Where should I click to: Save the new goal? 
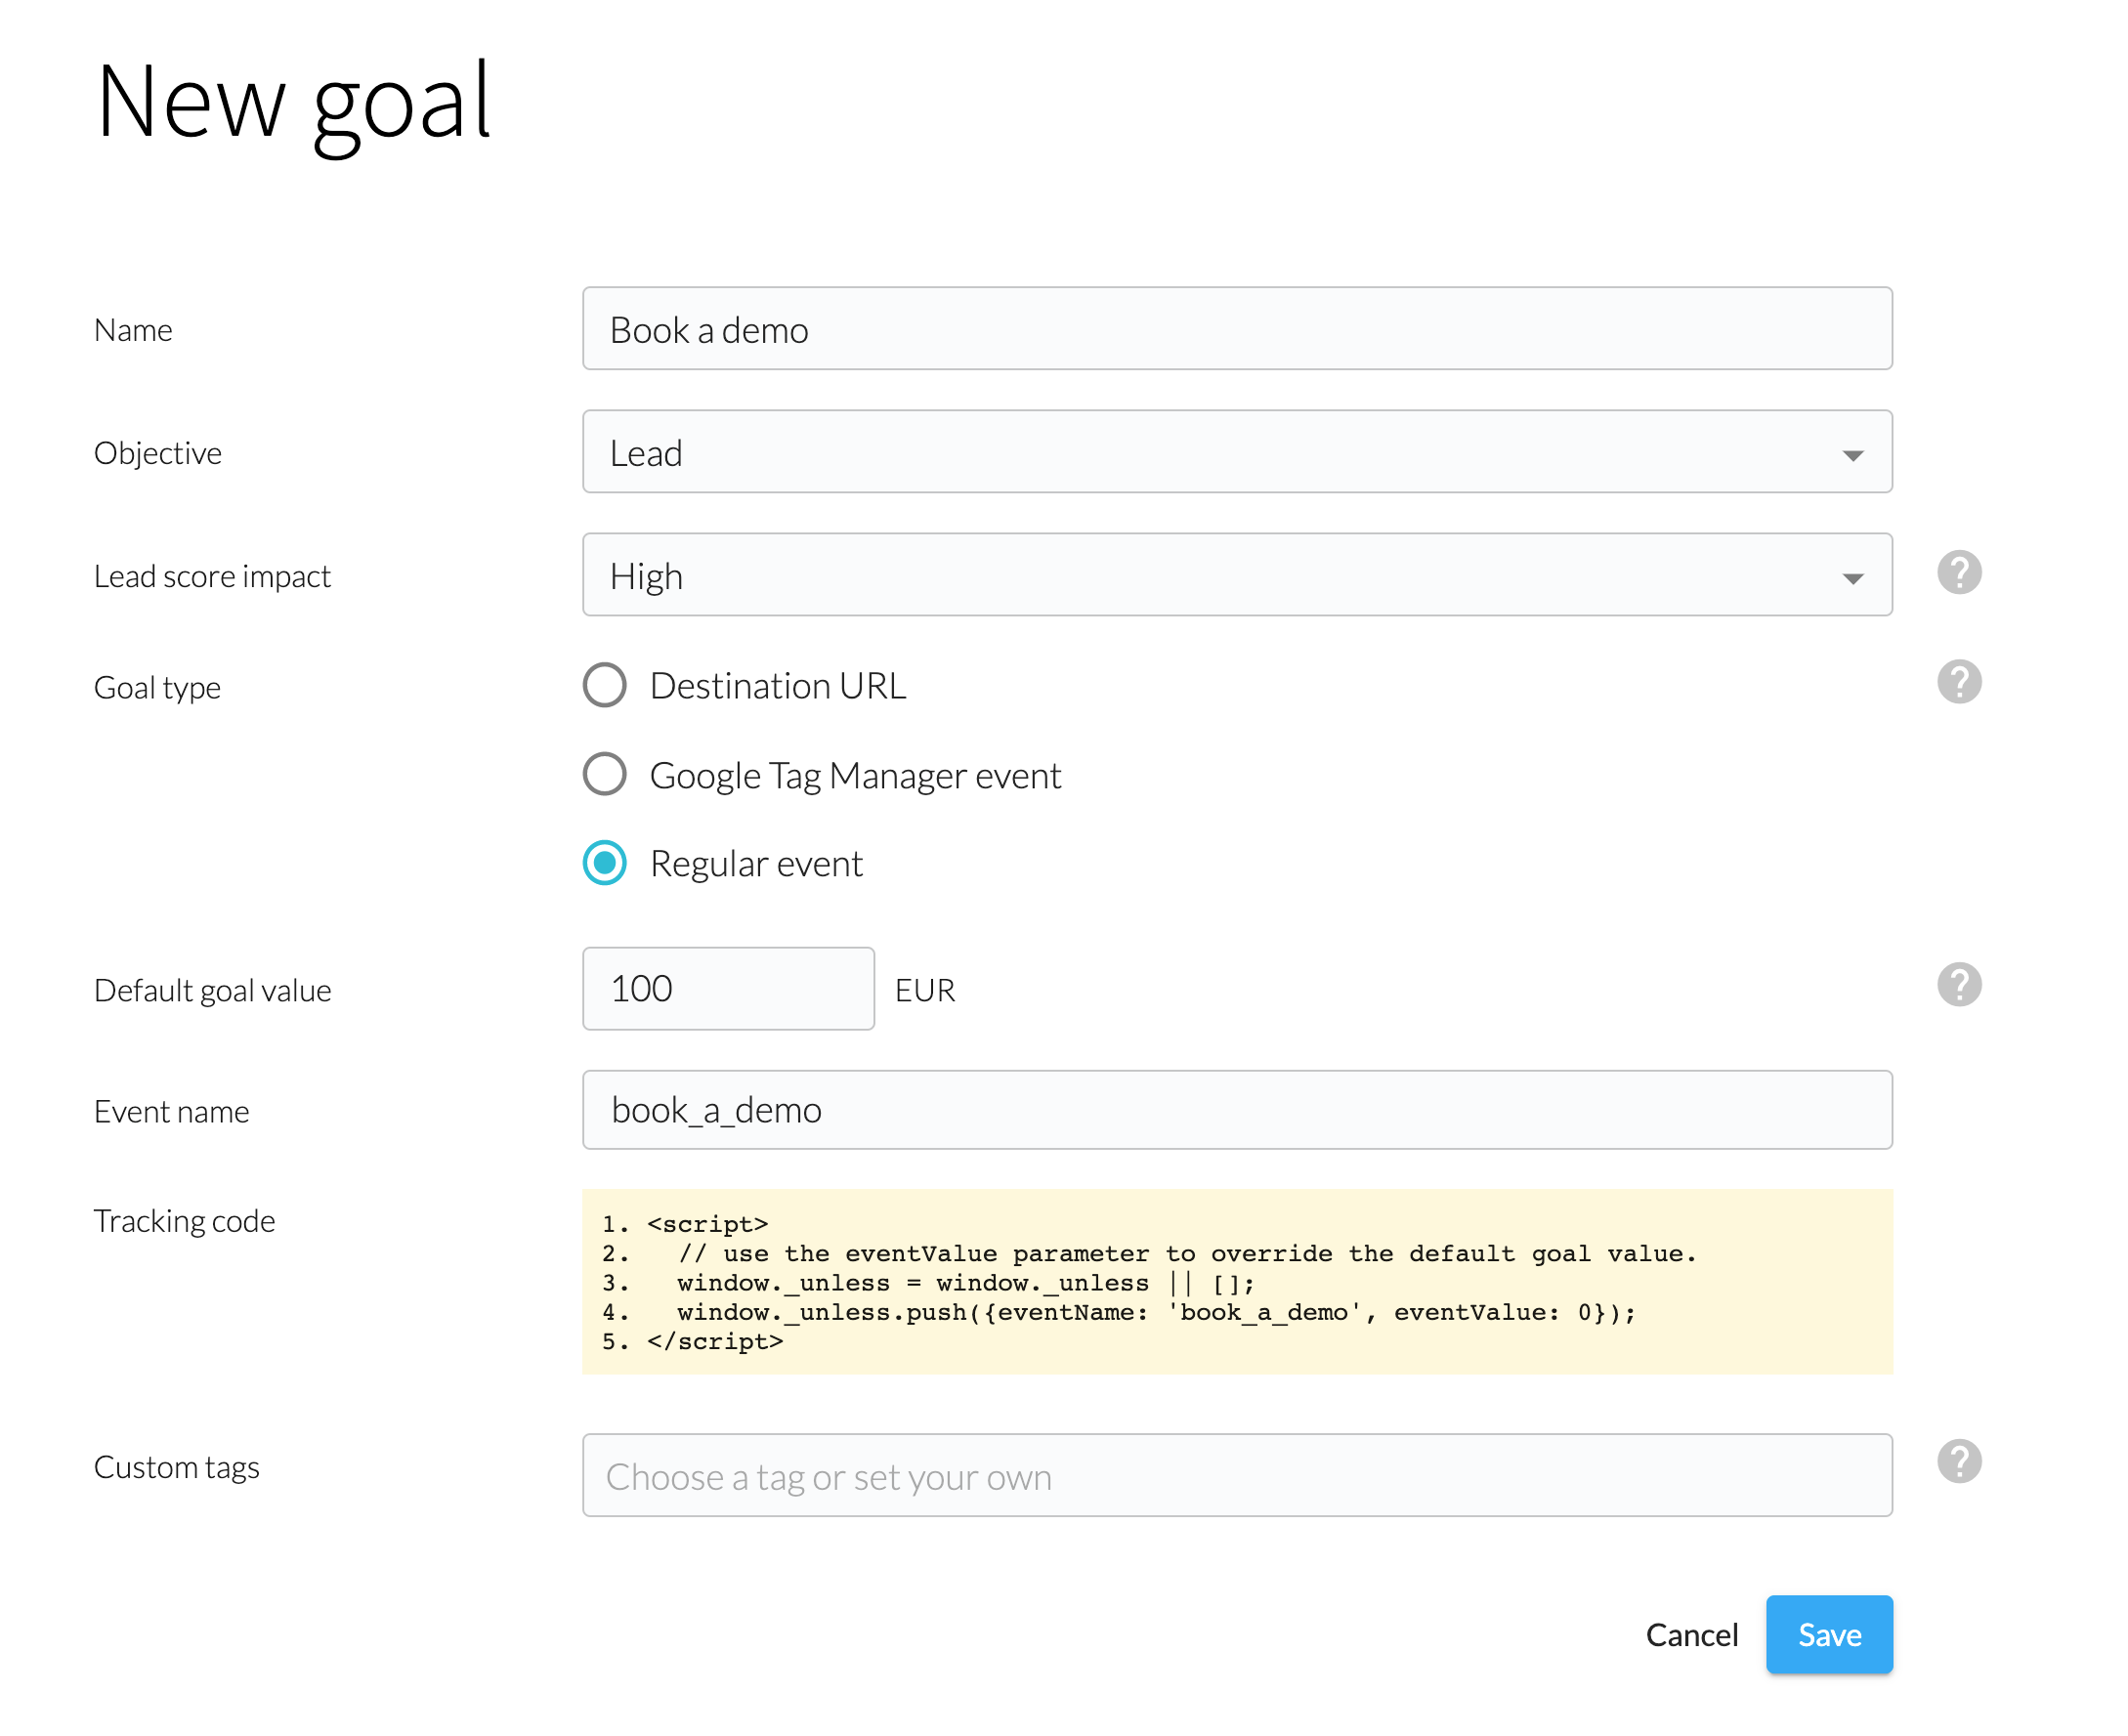(x=1828, y=1634)
